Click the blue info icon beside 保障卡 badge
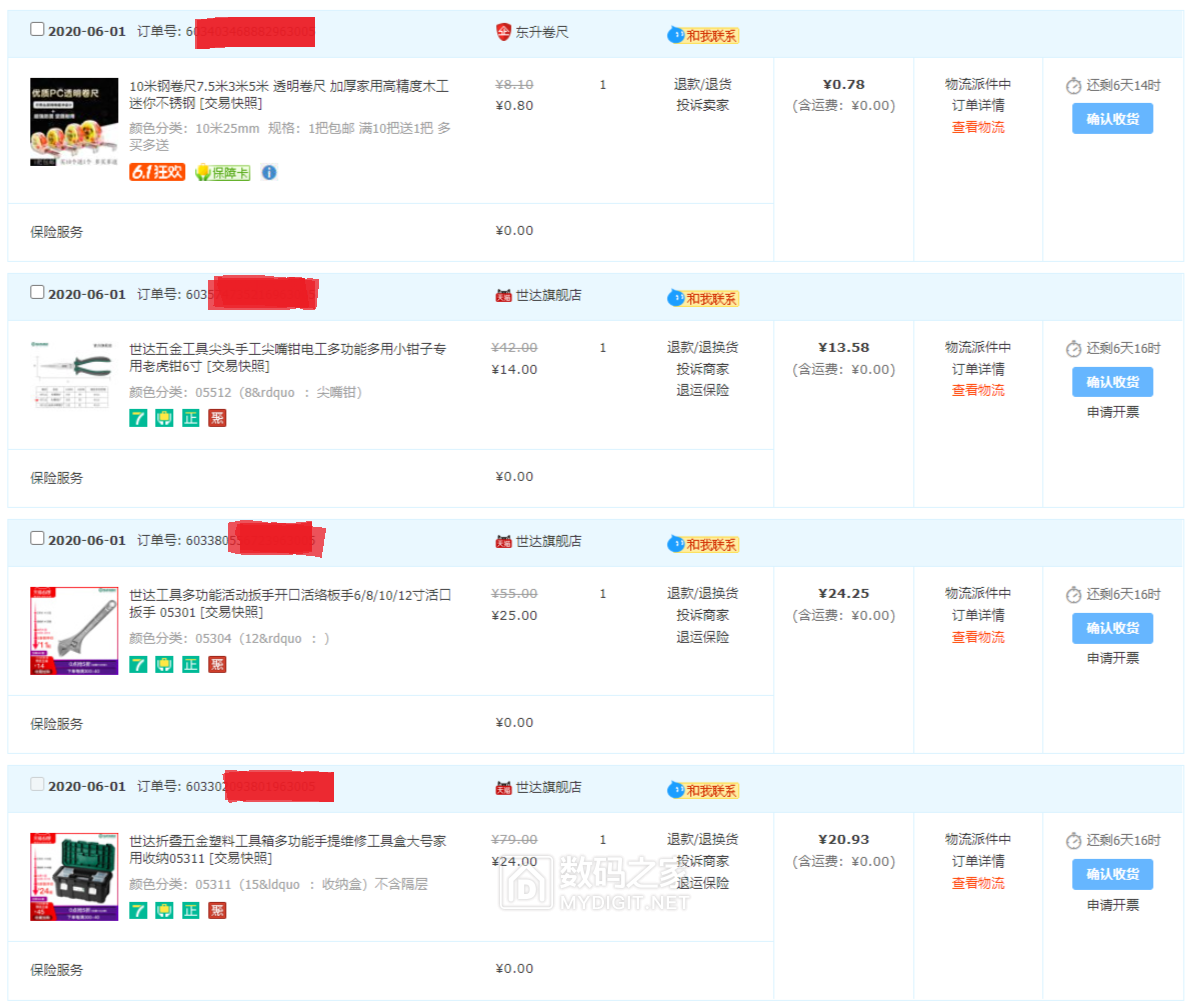Image resolution: width=1193 pixels, height=1004 pixels. pos(269,172)
